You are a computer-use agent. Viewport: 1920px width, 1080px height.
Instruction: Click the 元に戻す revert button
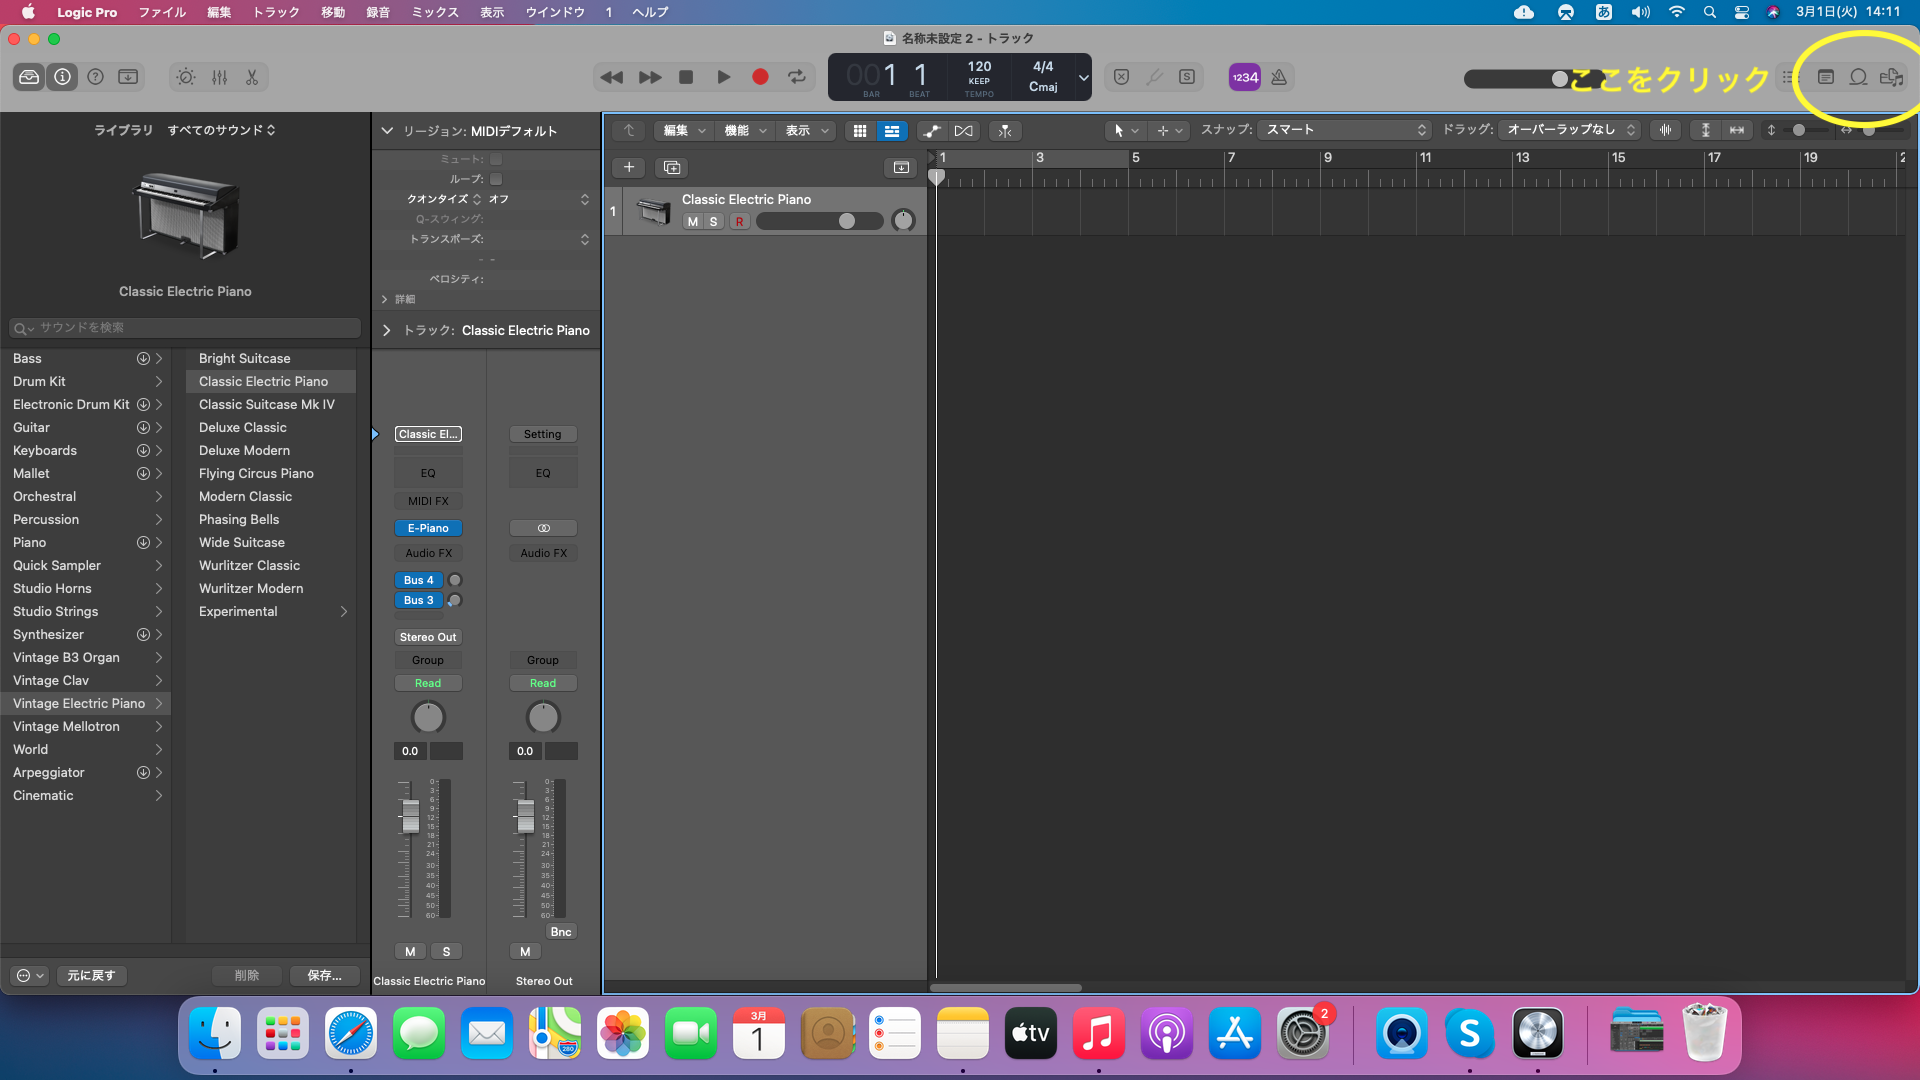click(x=91, y=975)
